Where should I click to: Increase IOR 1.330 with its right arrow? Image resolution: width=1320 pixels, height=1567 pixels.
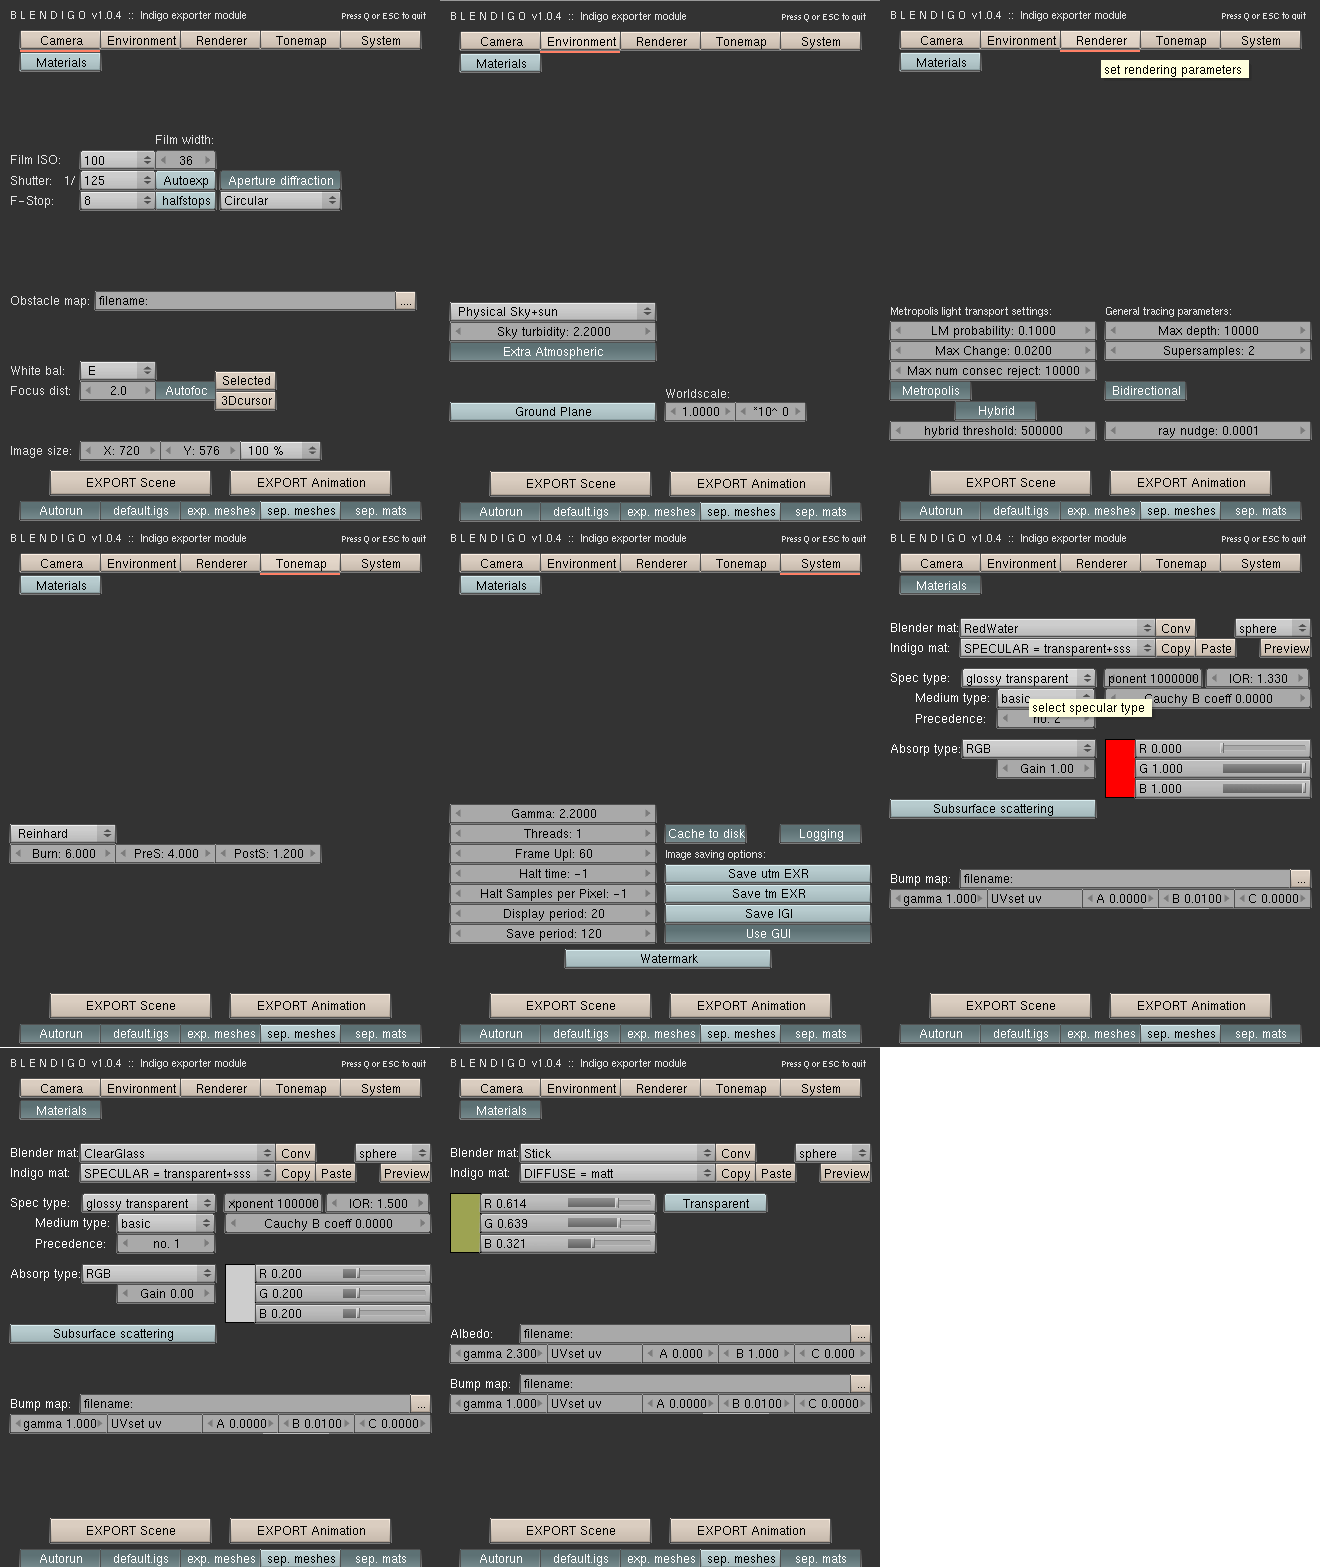click(1301, 678)
